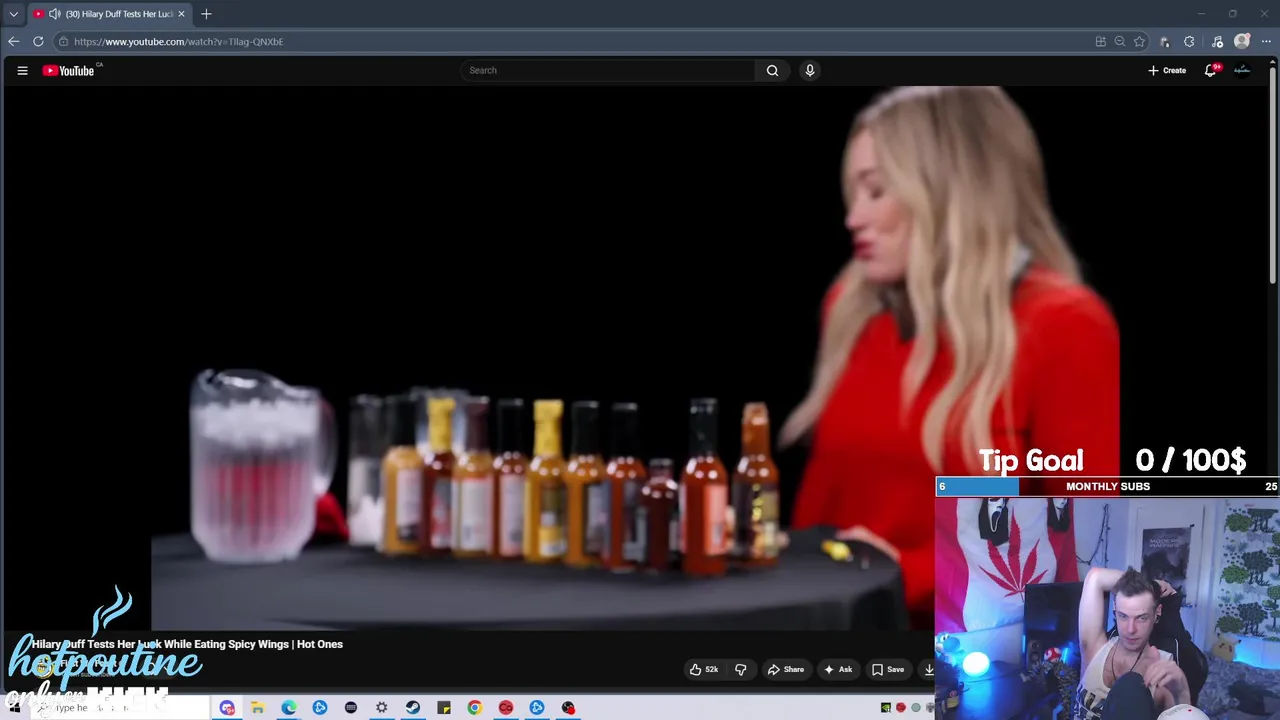Start voice search with microphone icon
This screenshot has width=1280, height=720.
tap(810, 70)
